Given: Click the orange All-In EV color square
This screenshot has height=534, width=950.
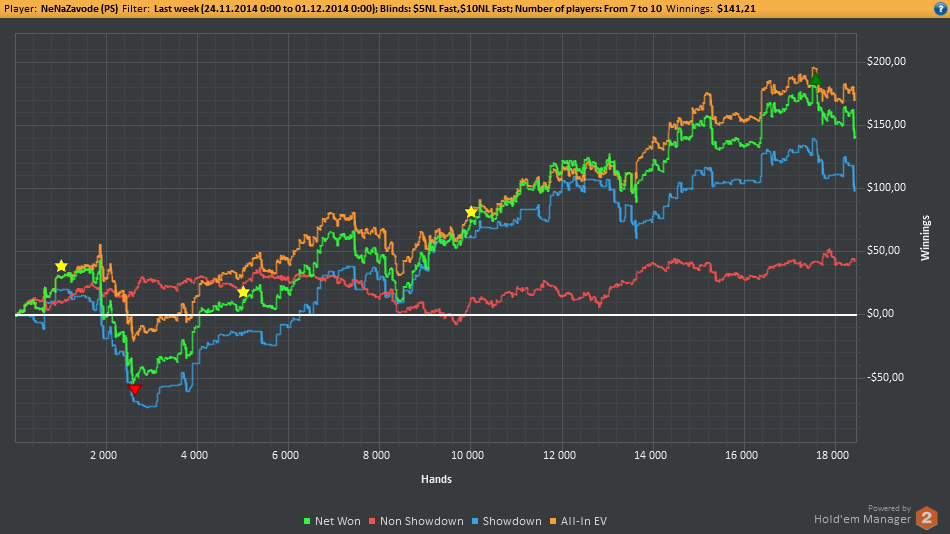Looking at the screenshot, I should click(x=554, y=521).
